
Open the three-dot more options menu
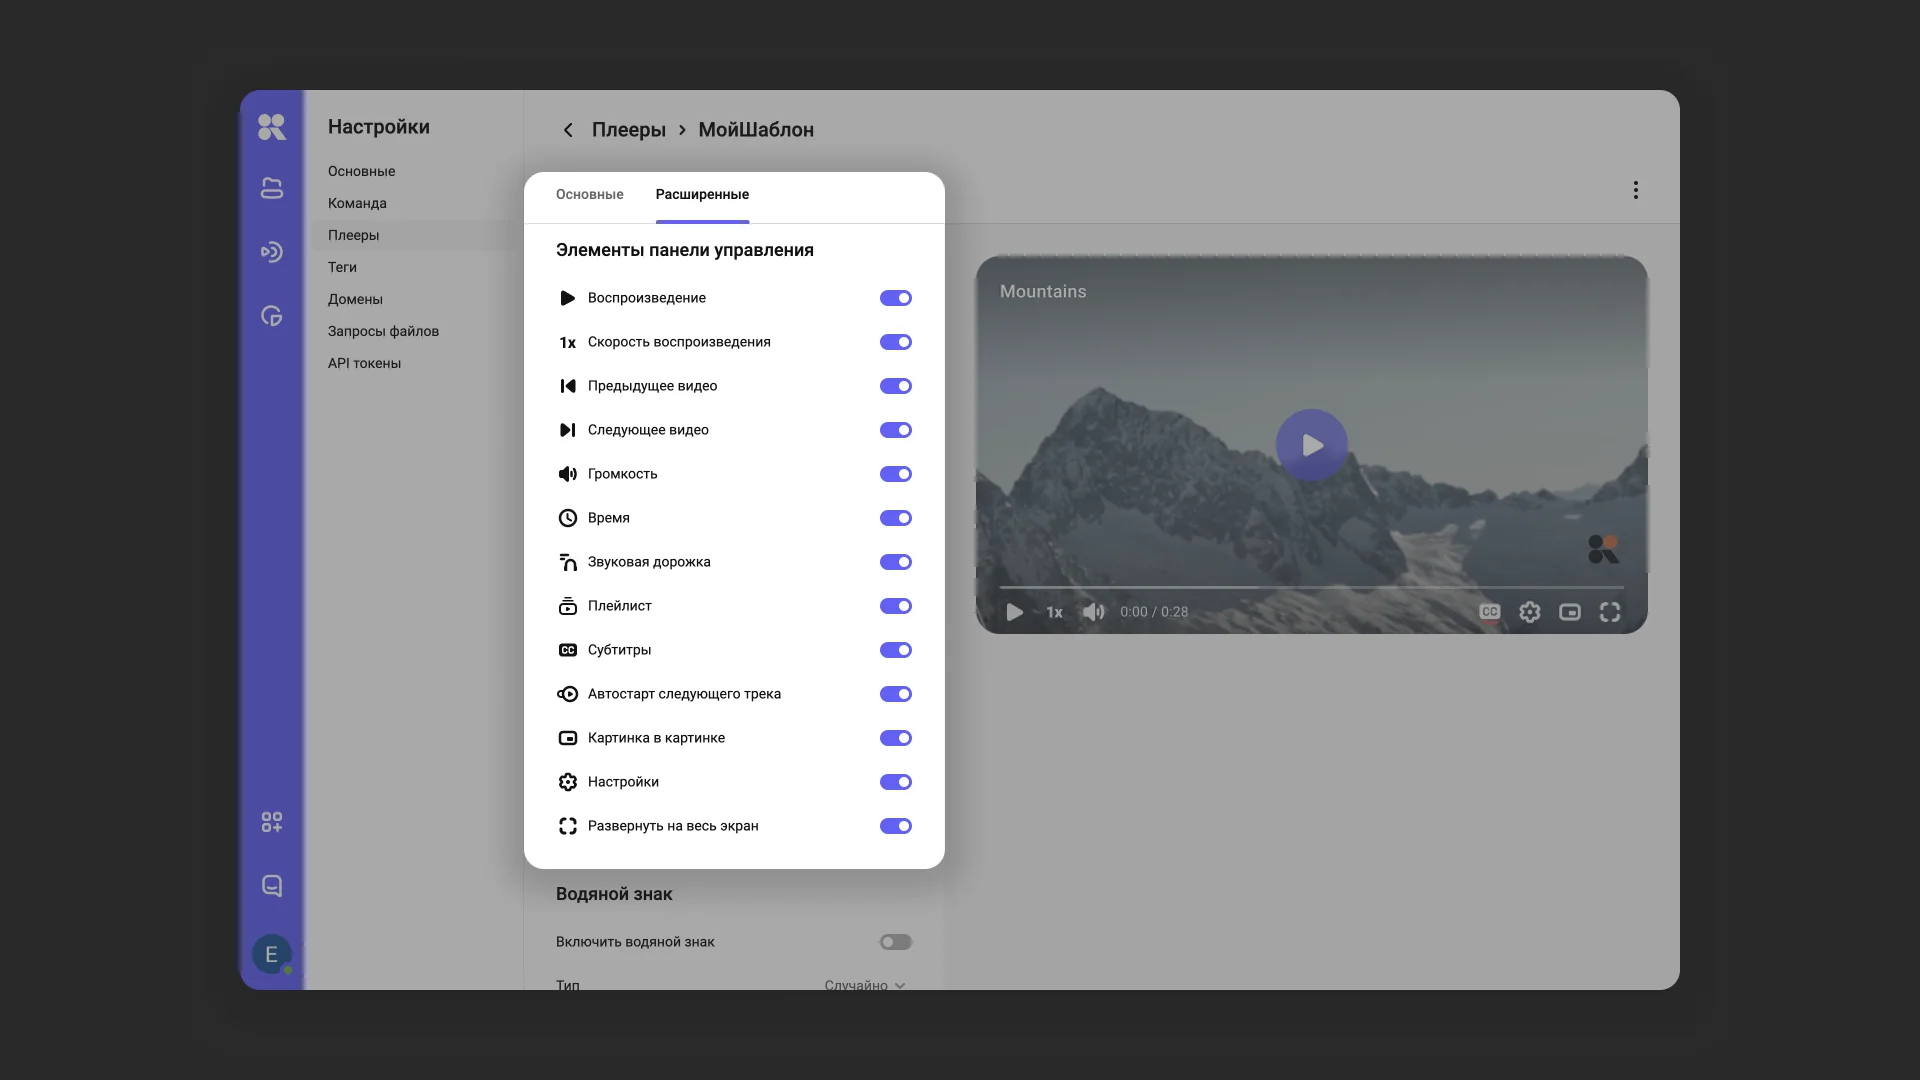1635,190
